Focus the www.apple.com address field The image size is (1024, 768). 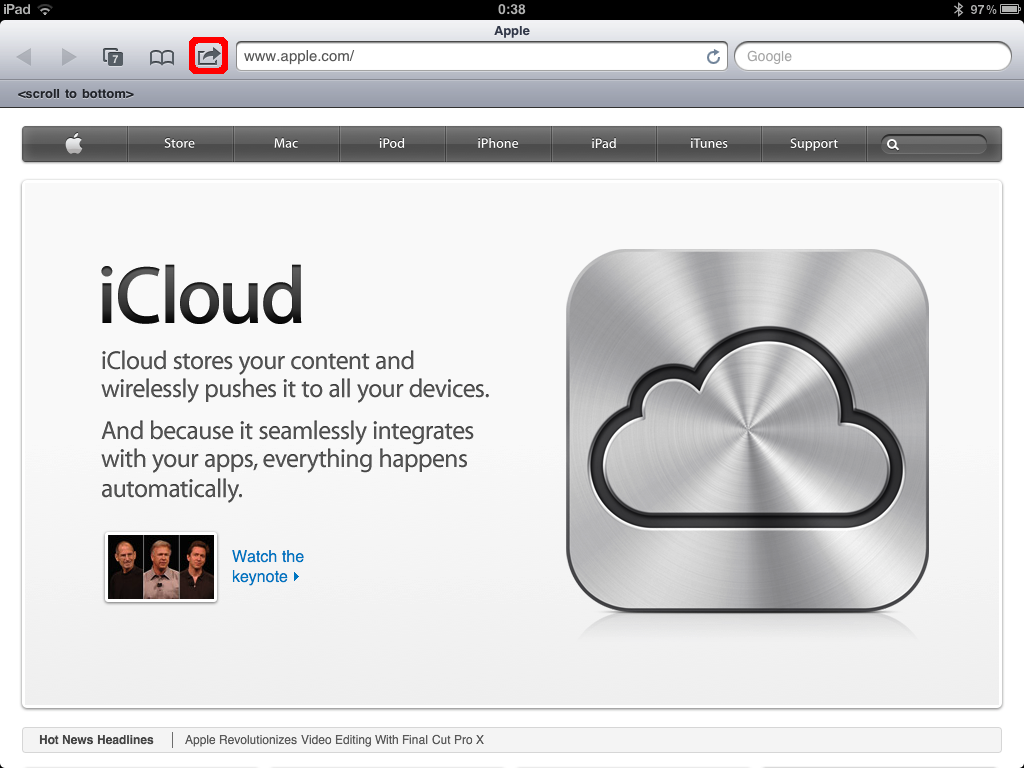point(470,57)
